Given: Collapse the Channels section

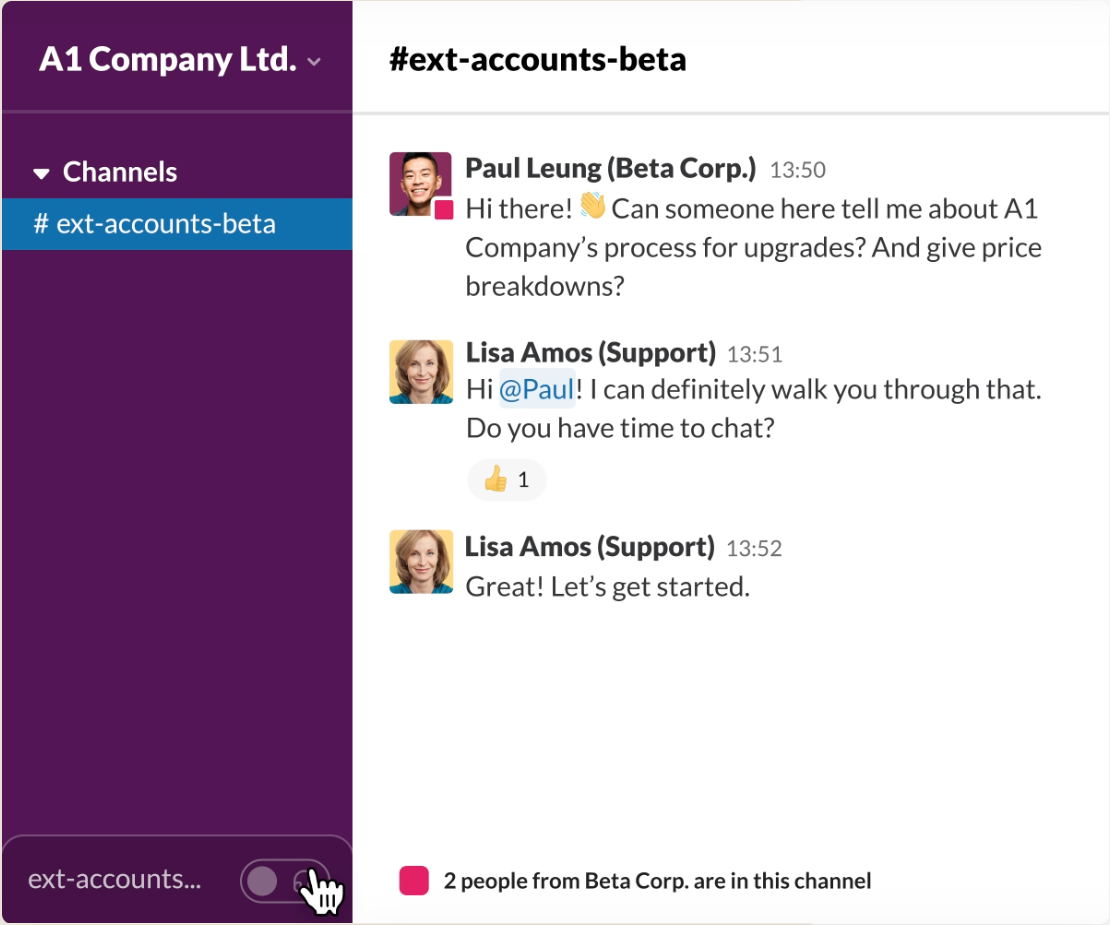Looking at the screenshot, I should tap(40, 172).
